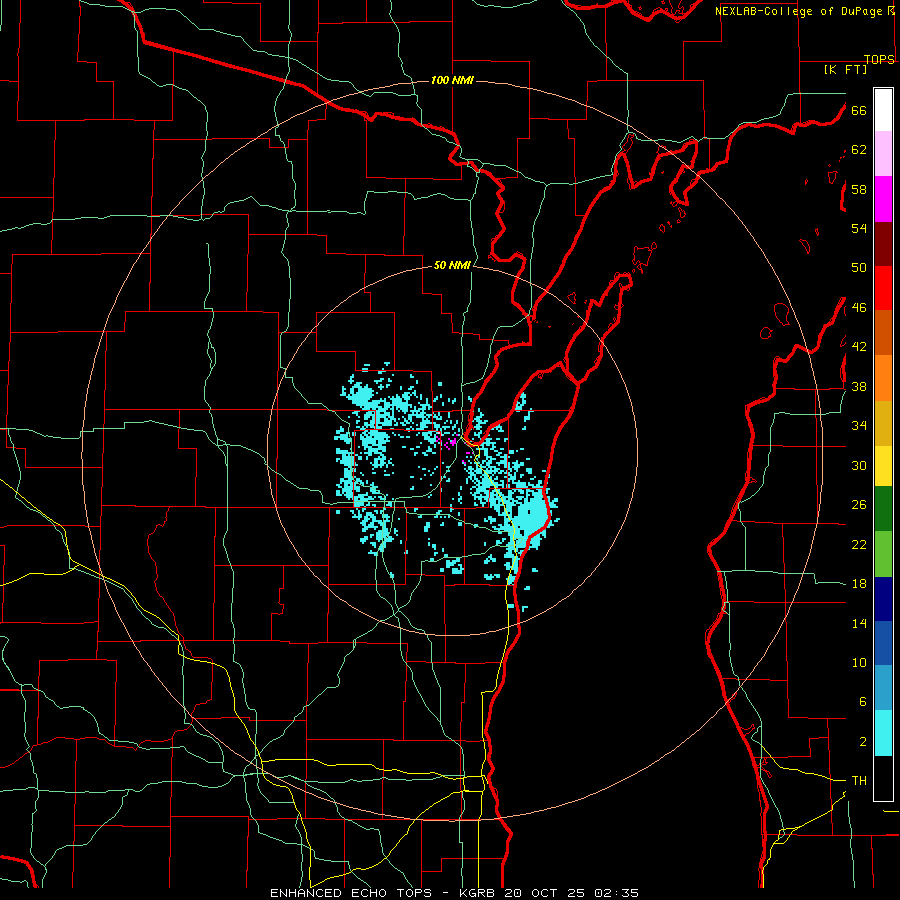900x900 pixels.
Task: Click the light green 18-22 kft swatch
Action: (883, 554)
